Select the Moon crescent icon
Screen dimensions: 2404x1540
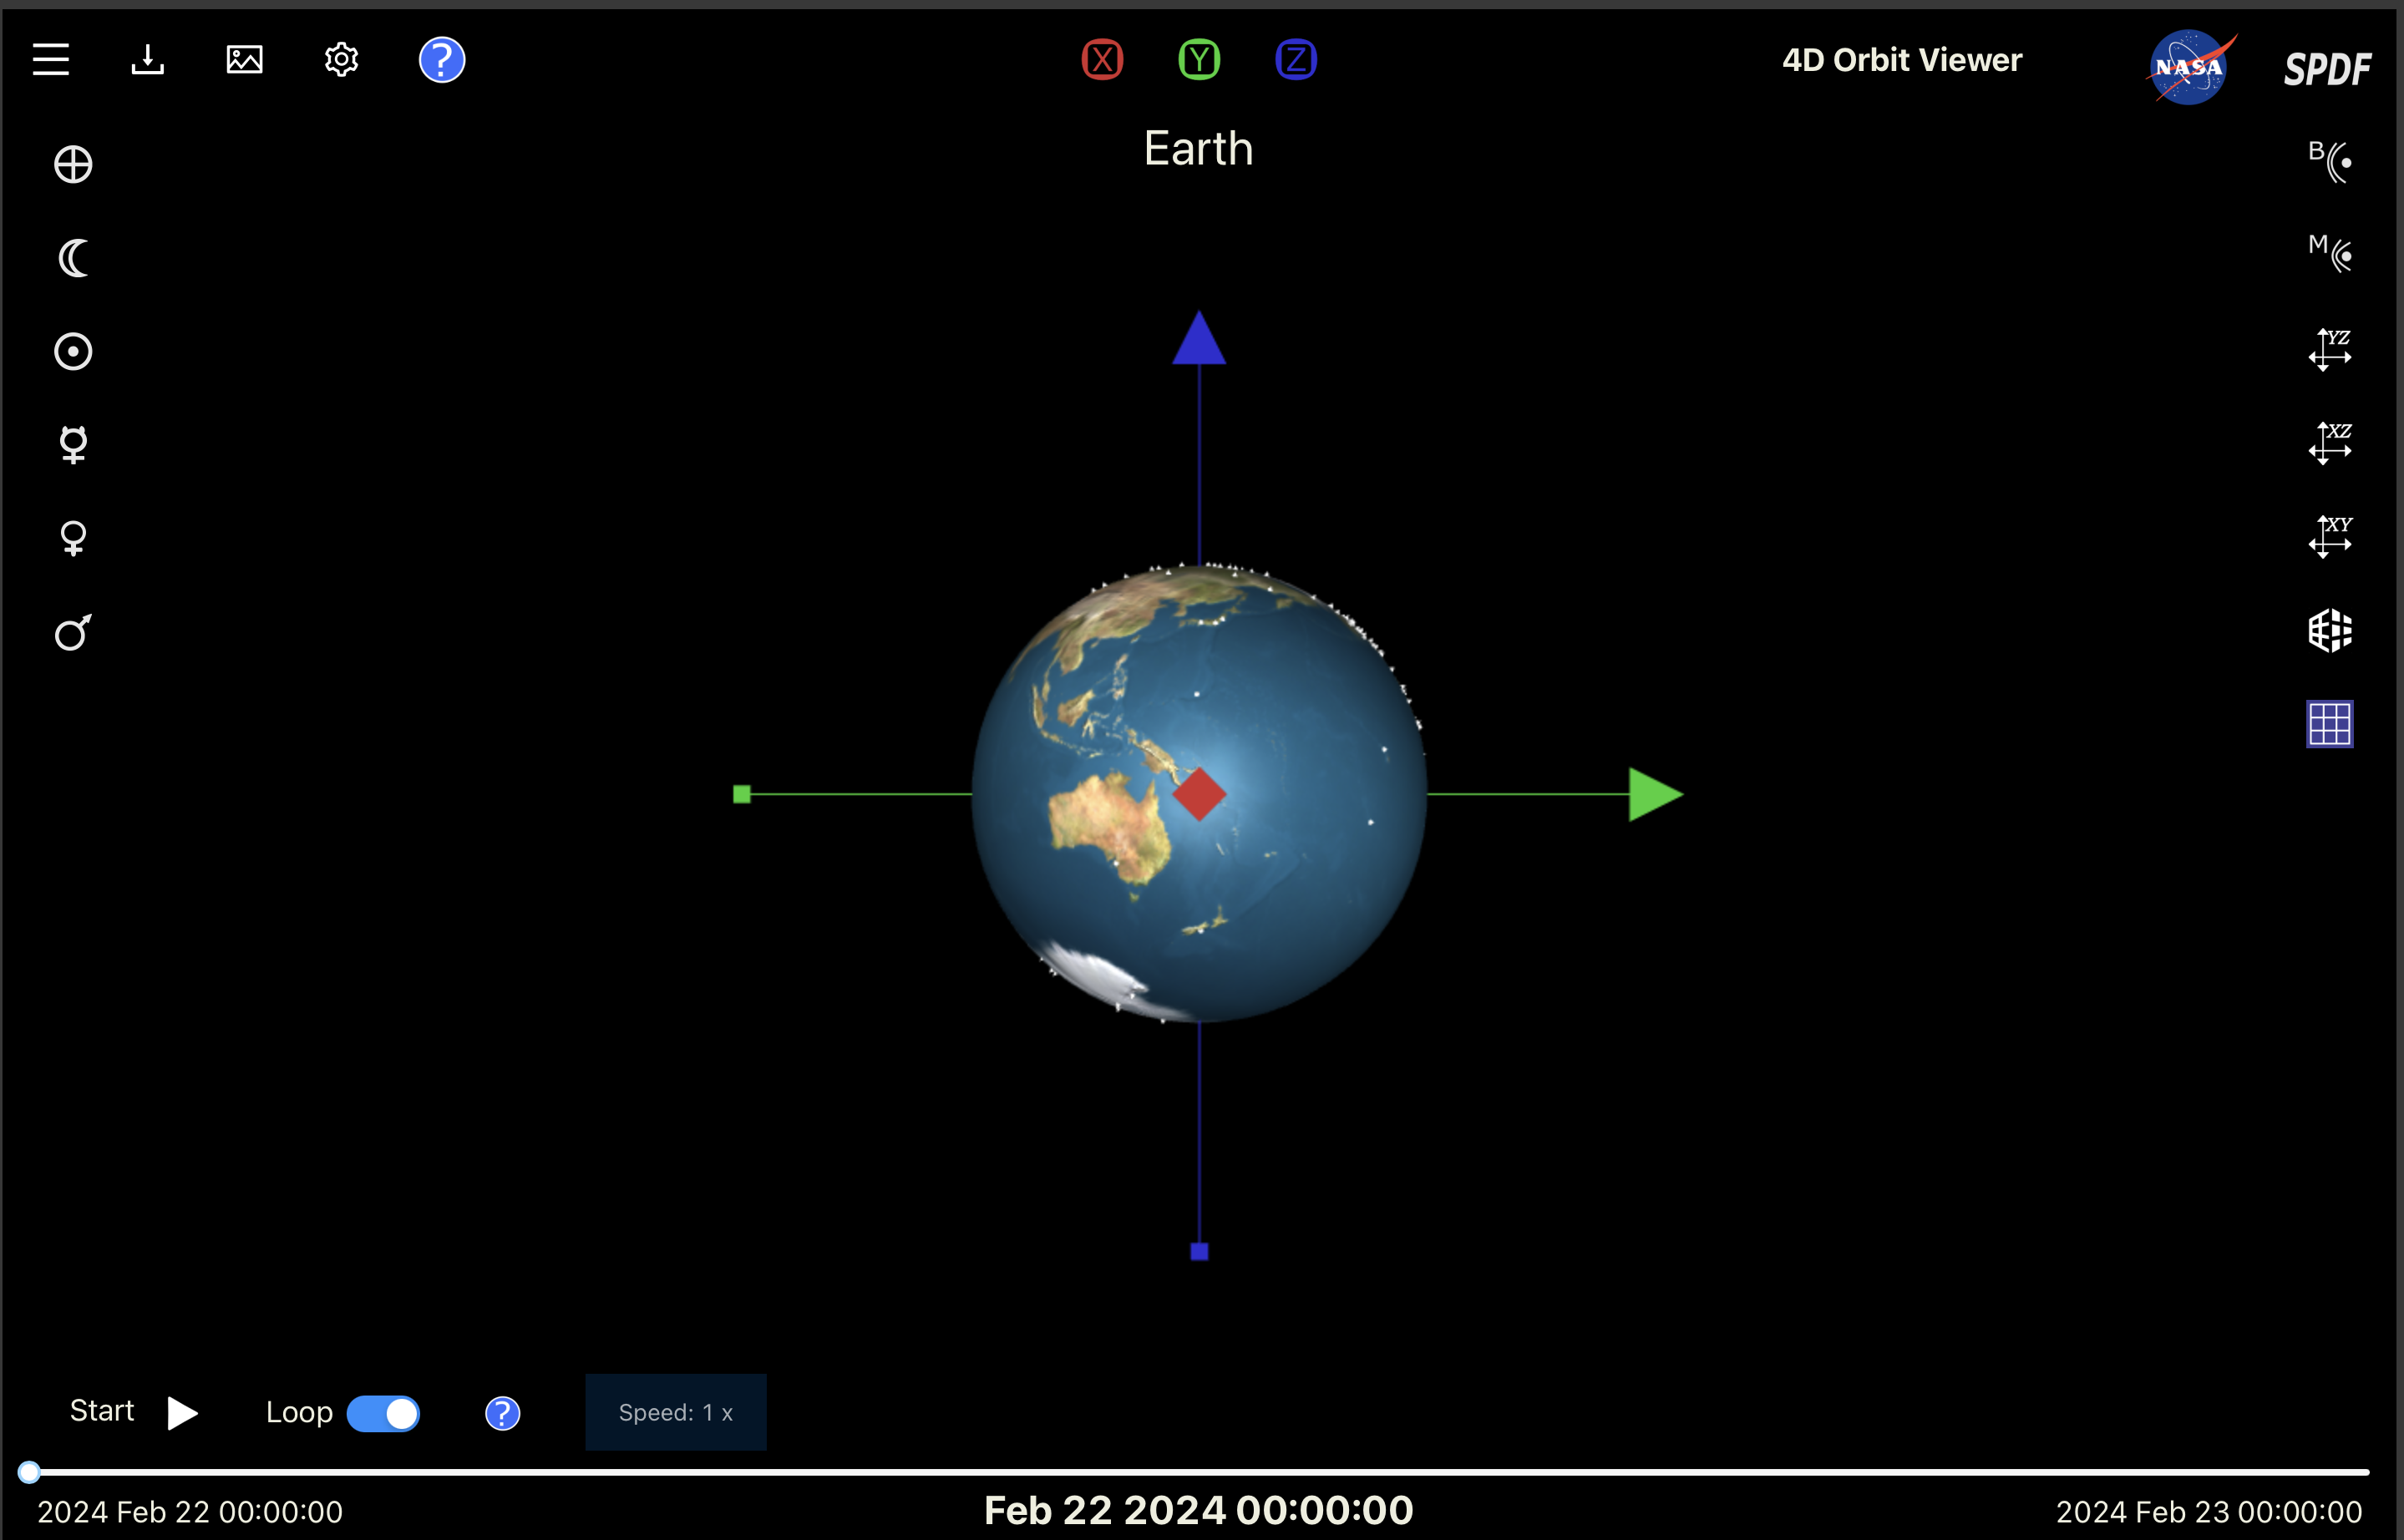[73, 258]
